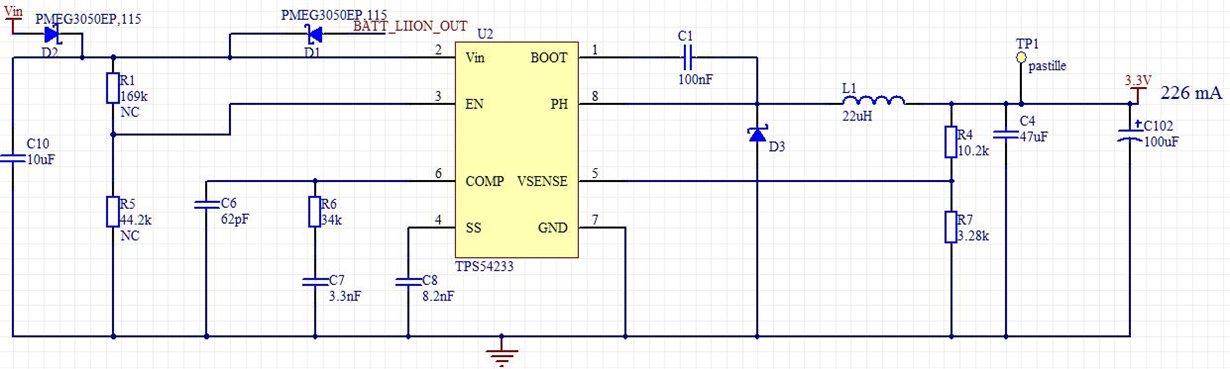Click the COMP pin label

point(485,182)
